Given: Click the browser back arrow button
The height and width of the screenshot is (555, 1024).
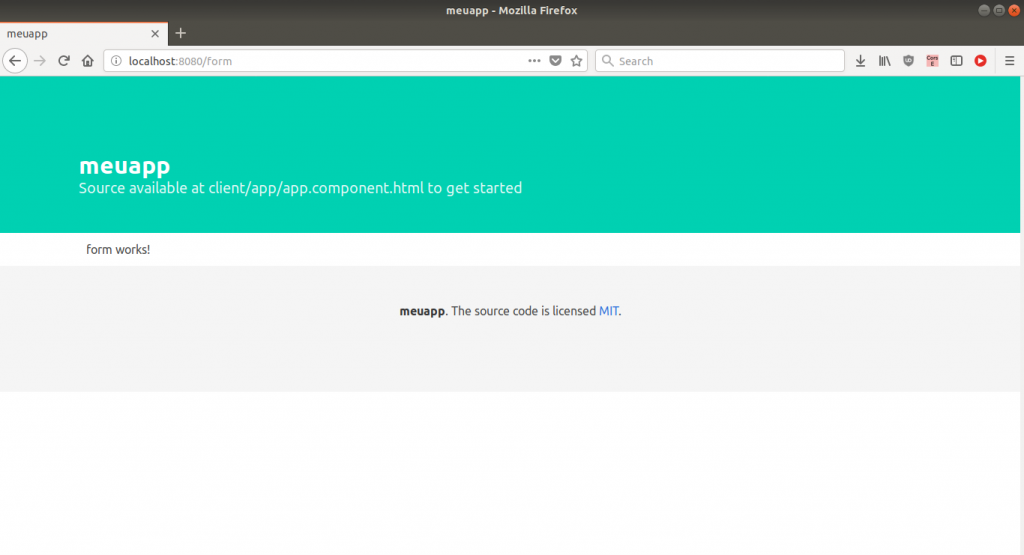Looking at the screenshot, I should tap(15, 61).
